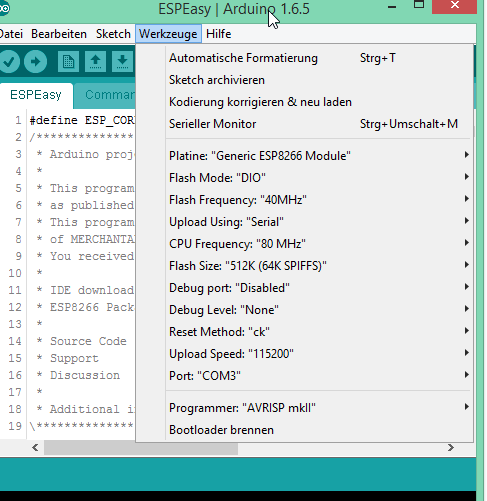Maximize the Arduino window

click(x=419, y=5)
